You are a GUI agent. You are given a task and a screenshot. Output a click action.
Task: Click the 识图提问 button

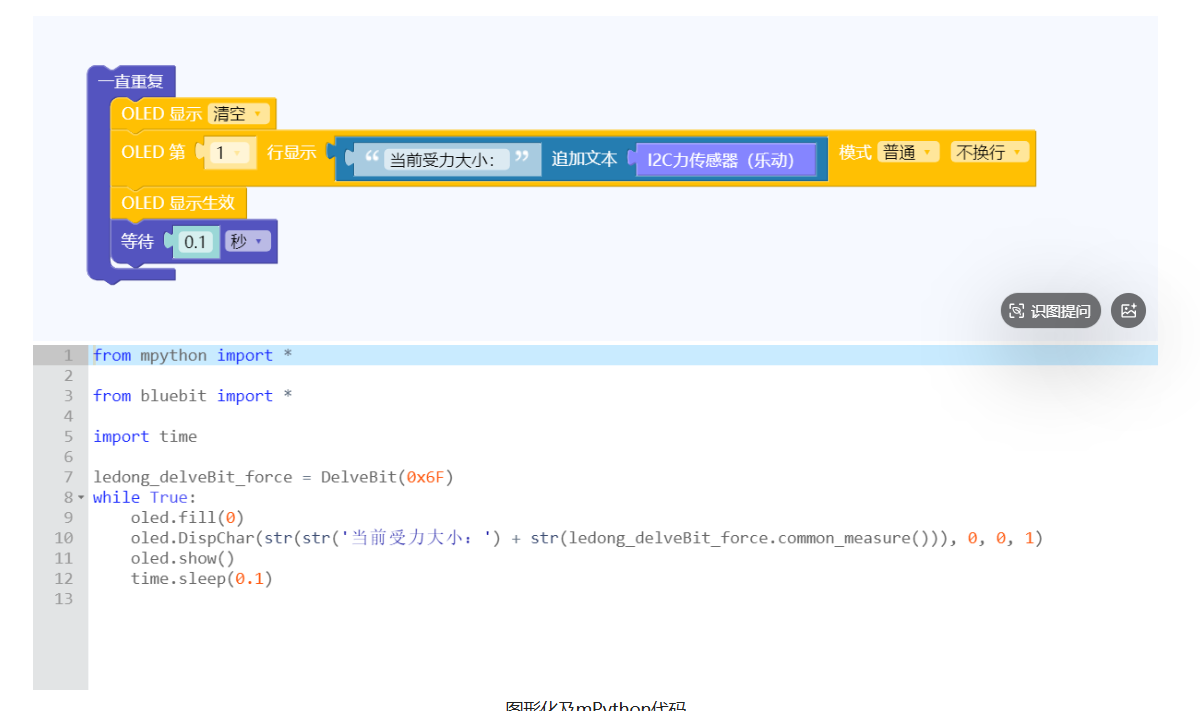coord(1050,311)
